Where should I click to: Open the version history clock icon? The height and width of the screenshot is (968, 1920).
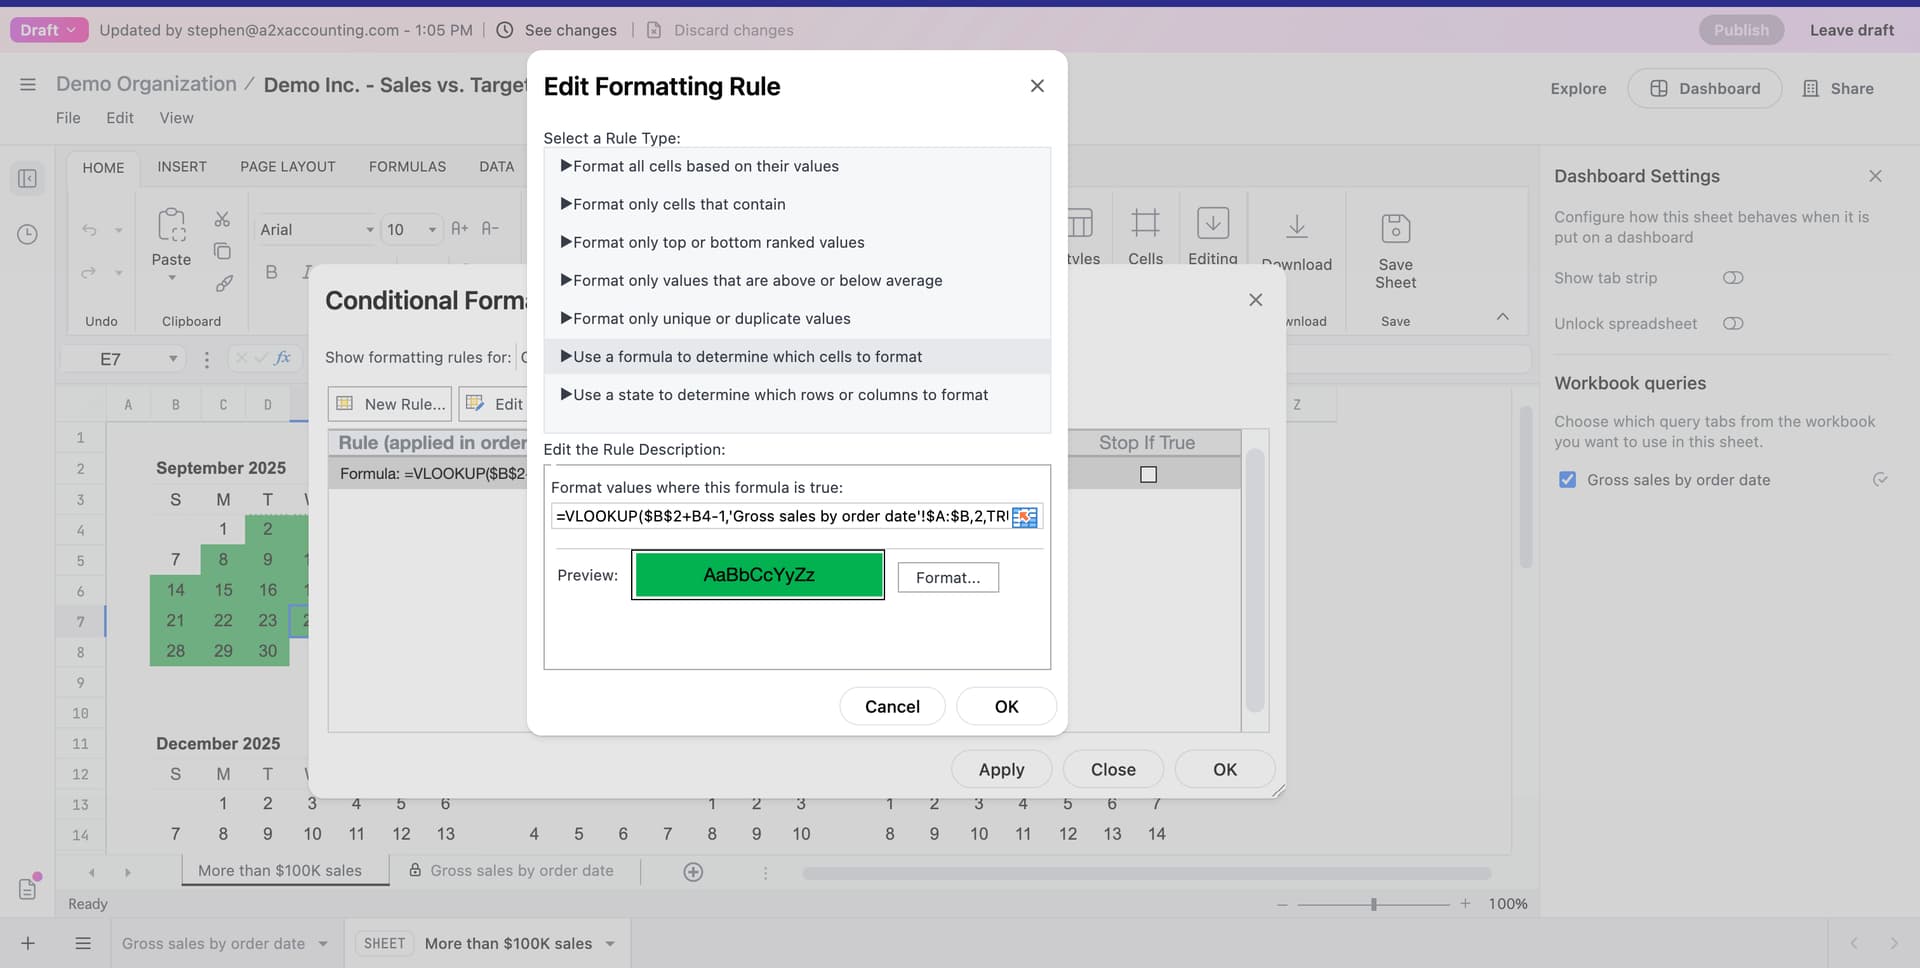pos(27,235)
